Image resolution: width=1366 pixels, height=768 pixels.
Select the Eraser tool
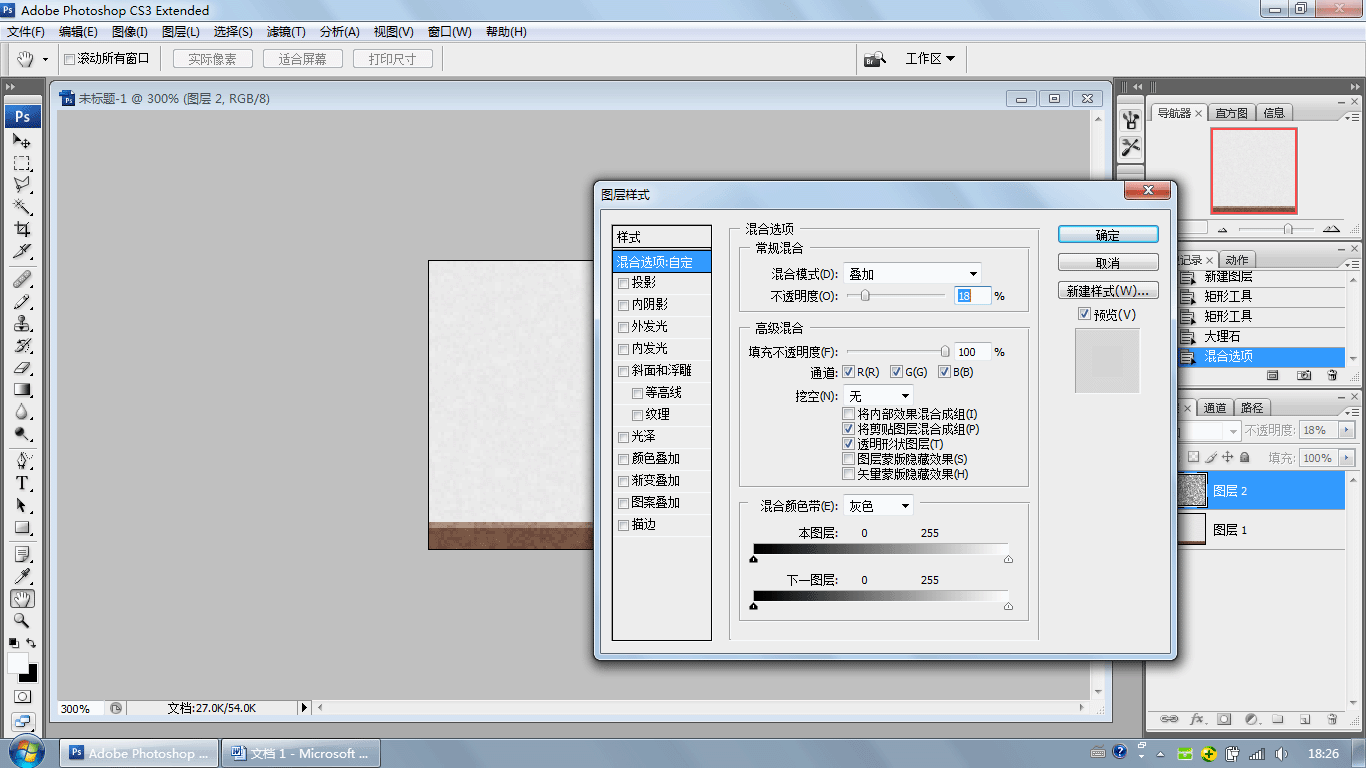(x=22, y=367)
